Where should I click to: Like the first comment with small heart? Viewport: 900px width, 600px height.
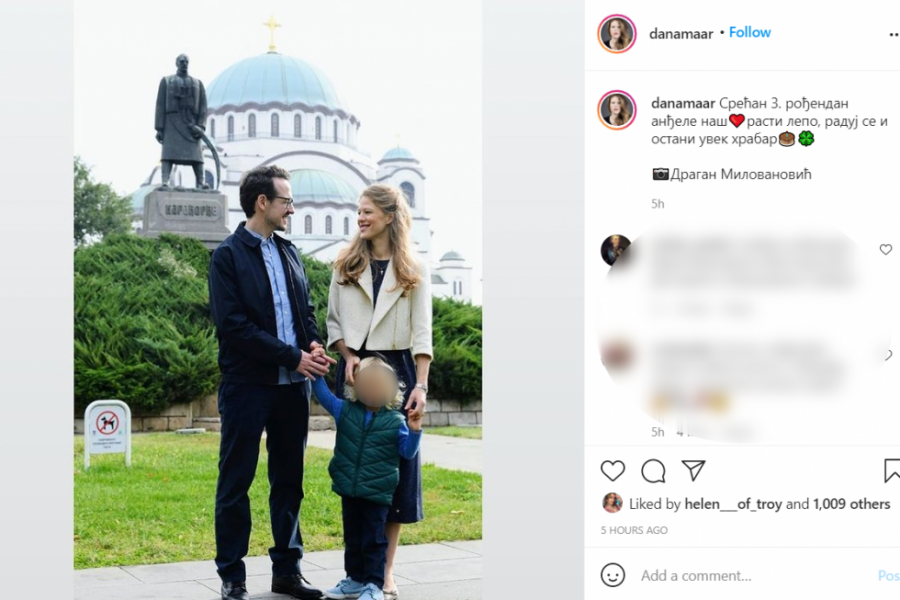pyautogui.click(x=886, y=249)
